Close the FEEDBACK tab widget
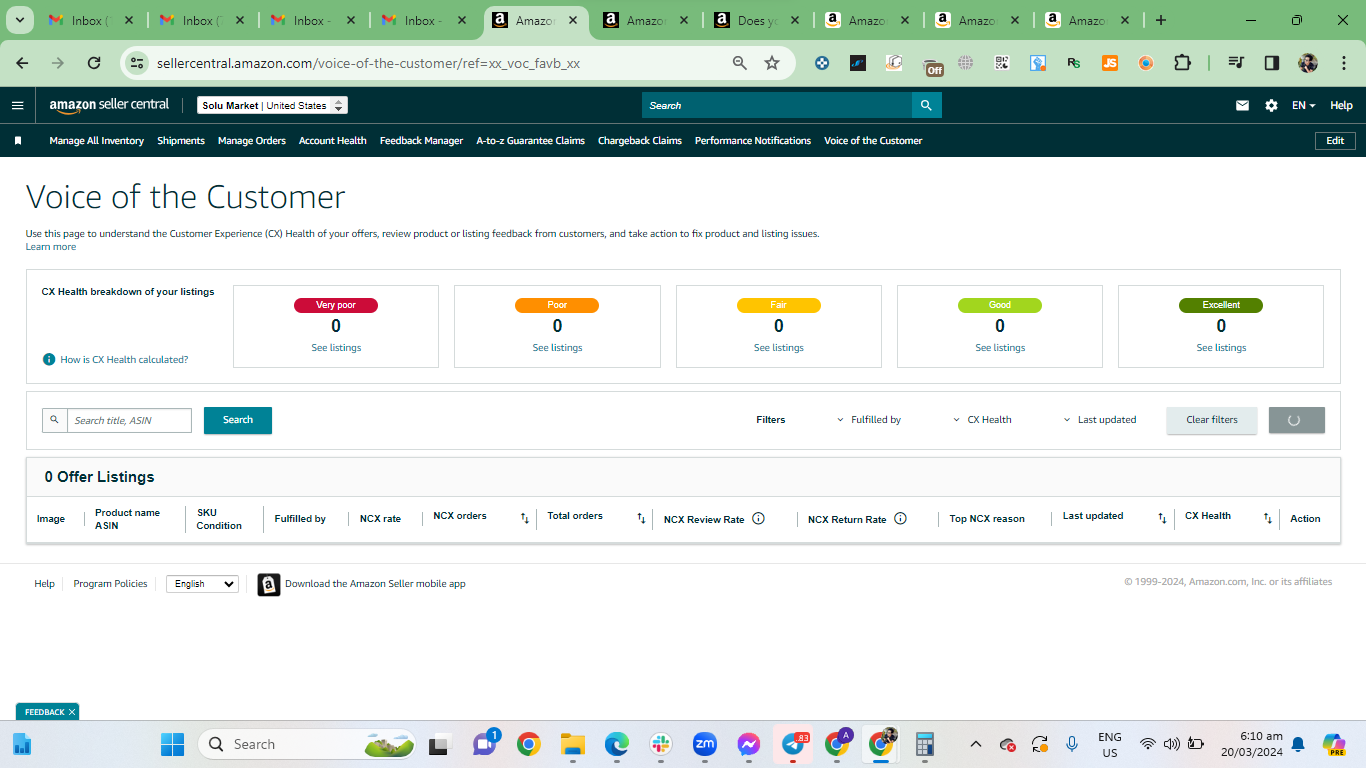Screen dimensions: 1366x768 [x=72, y=712]
